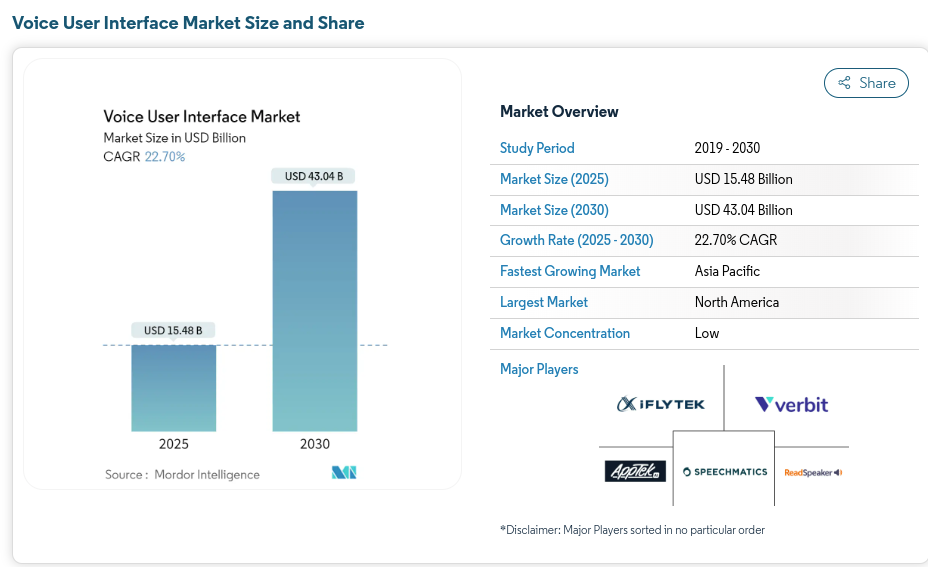
Task: Click the ReadSpeaker logo
Action: pos(812,472)
